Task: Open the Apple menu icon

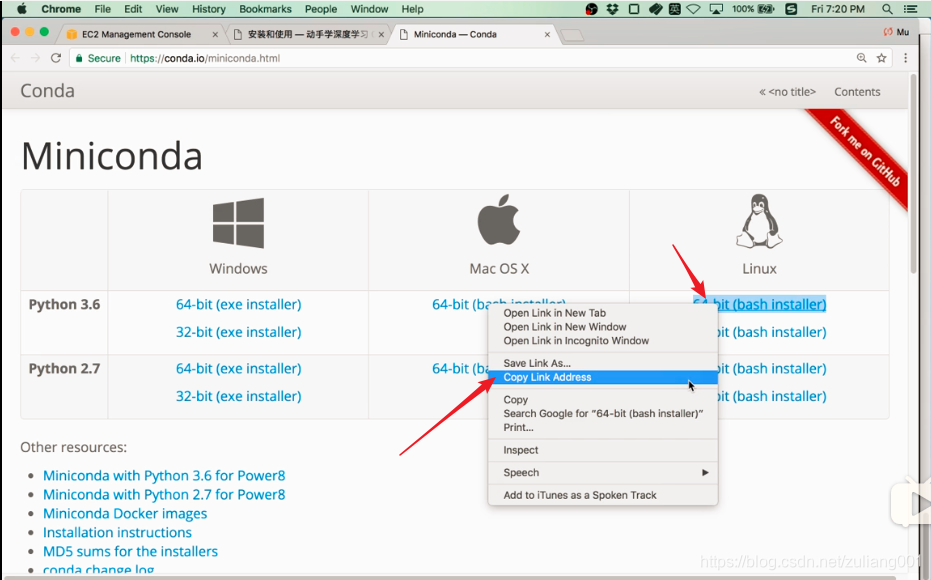Action: [22, 9]
